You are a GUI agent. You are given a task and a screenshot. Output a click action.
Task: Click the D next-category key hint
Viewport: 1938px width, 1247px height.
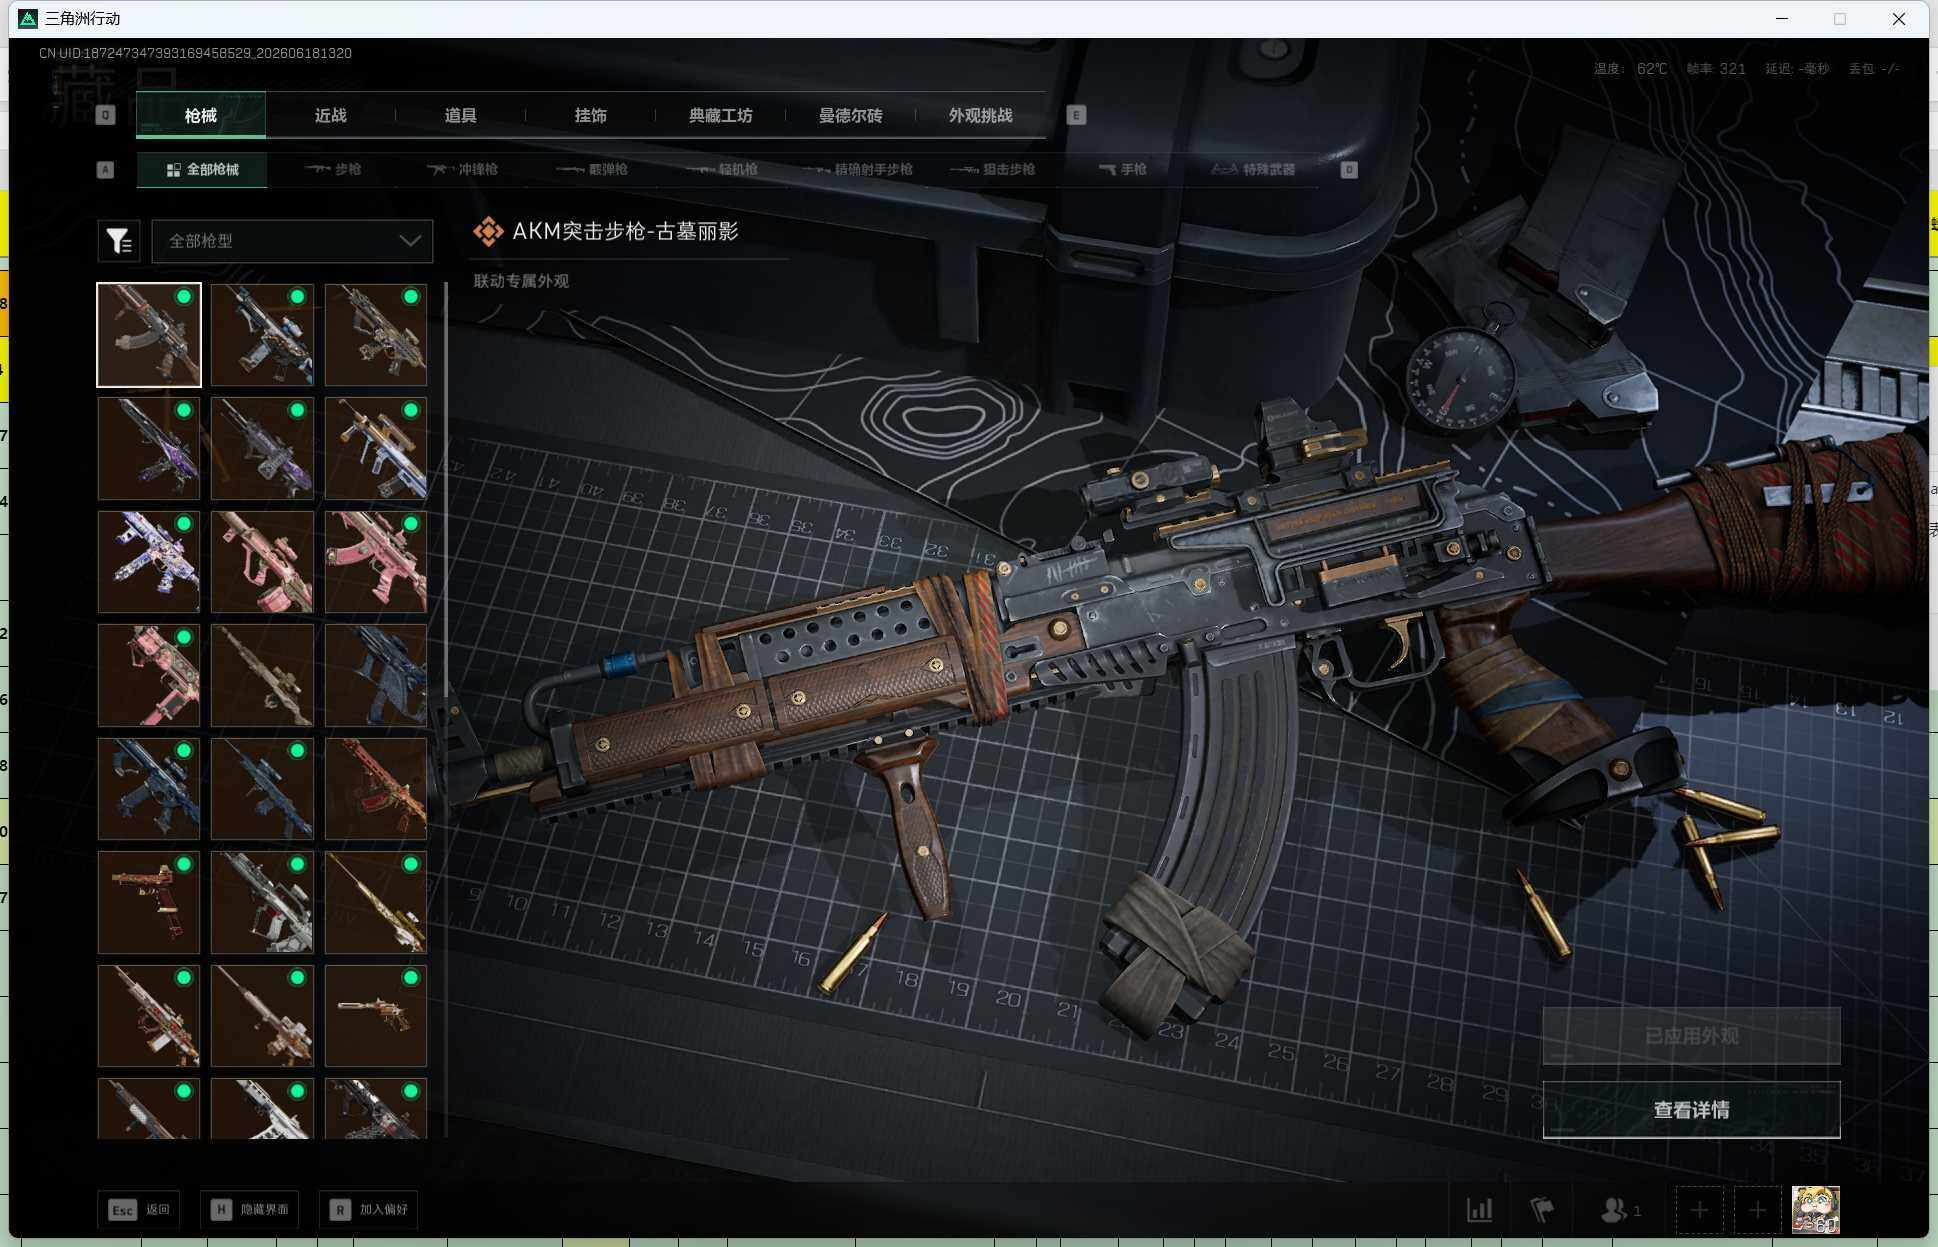pos(1349,170)
